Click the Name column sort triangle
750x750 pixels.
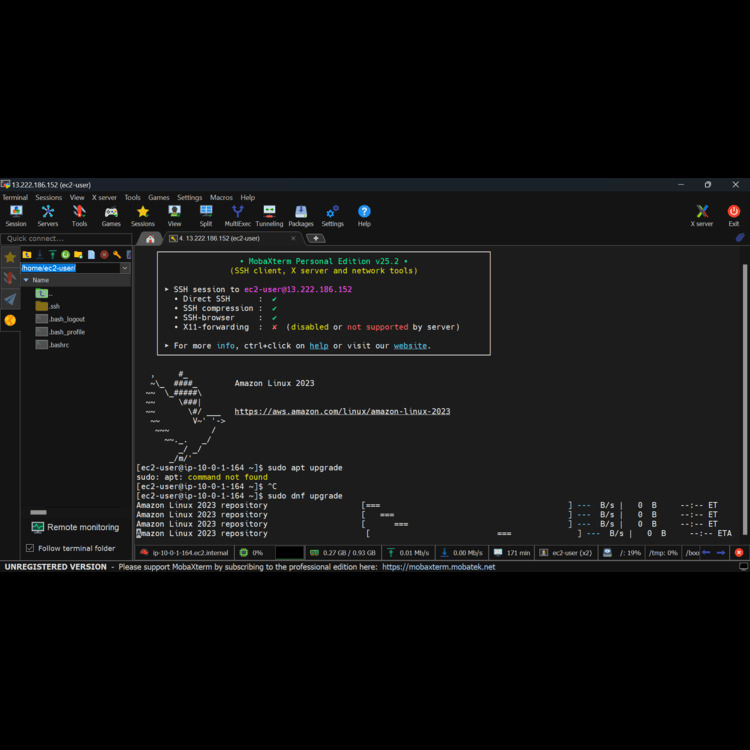pyautogui.click(x=26, y=280)
